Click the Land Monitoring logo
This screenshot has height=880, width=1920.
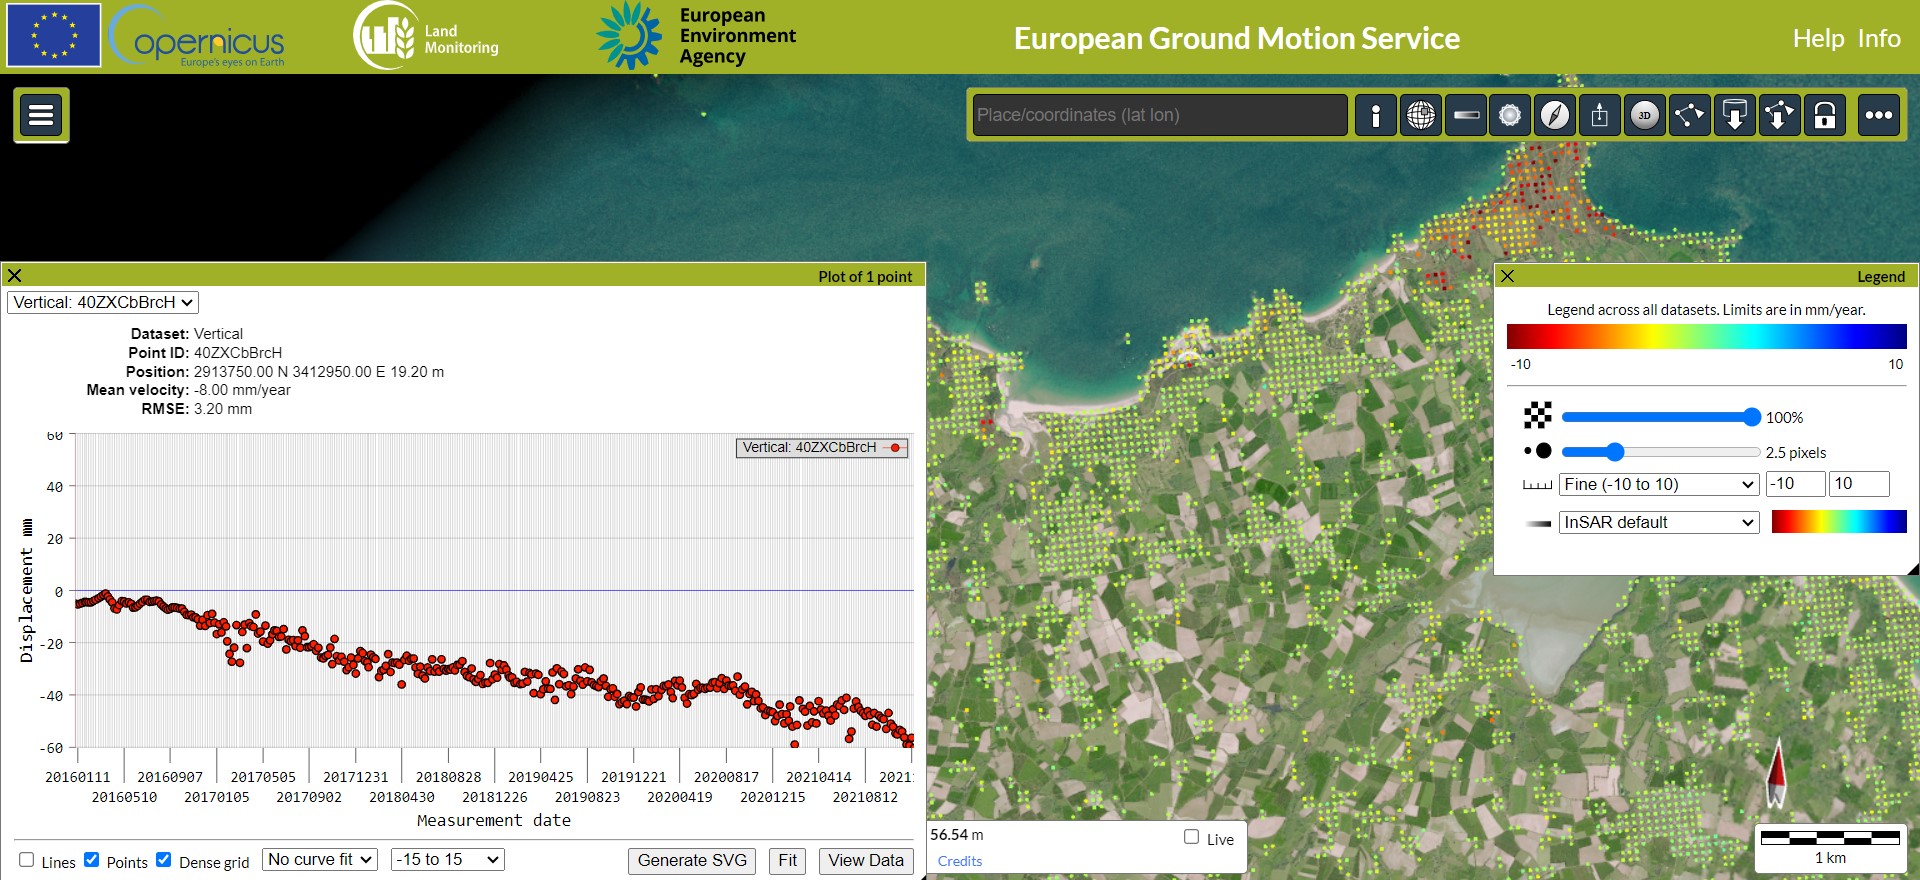426,37
